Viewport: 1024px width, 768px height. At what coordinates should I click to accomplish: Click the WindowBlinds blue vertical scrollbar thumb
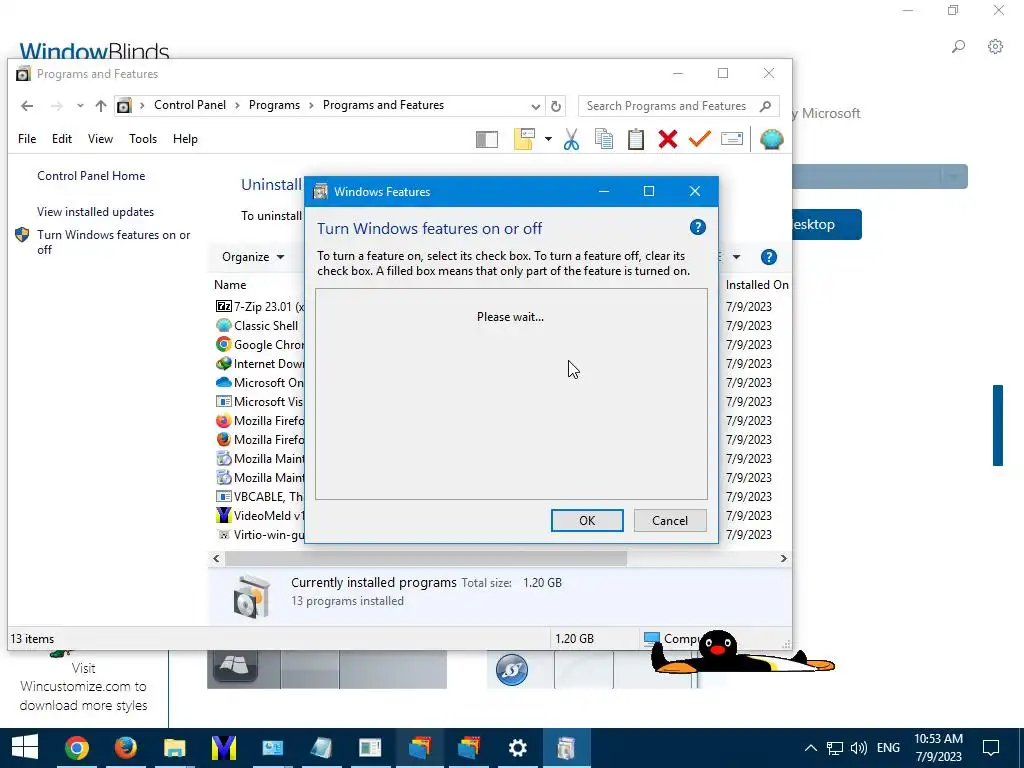click(997, 425)
